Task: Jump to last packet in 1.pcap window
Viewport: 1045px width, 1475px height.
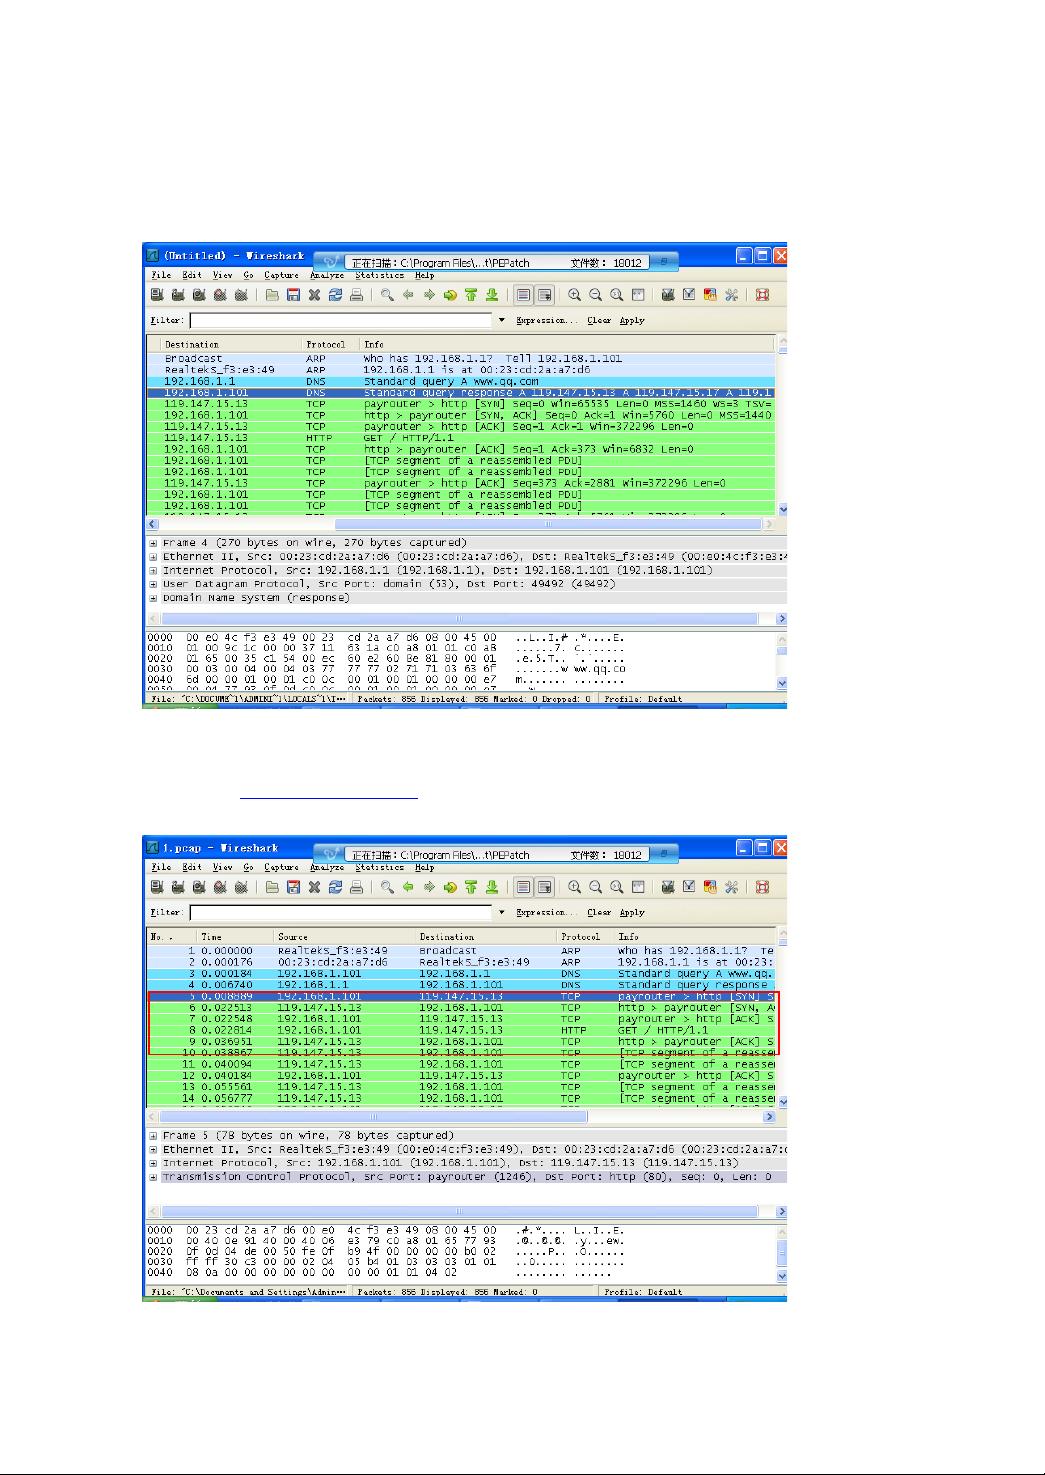Action: [x=492, y=887]
